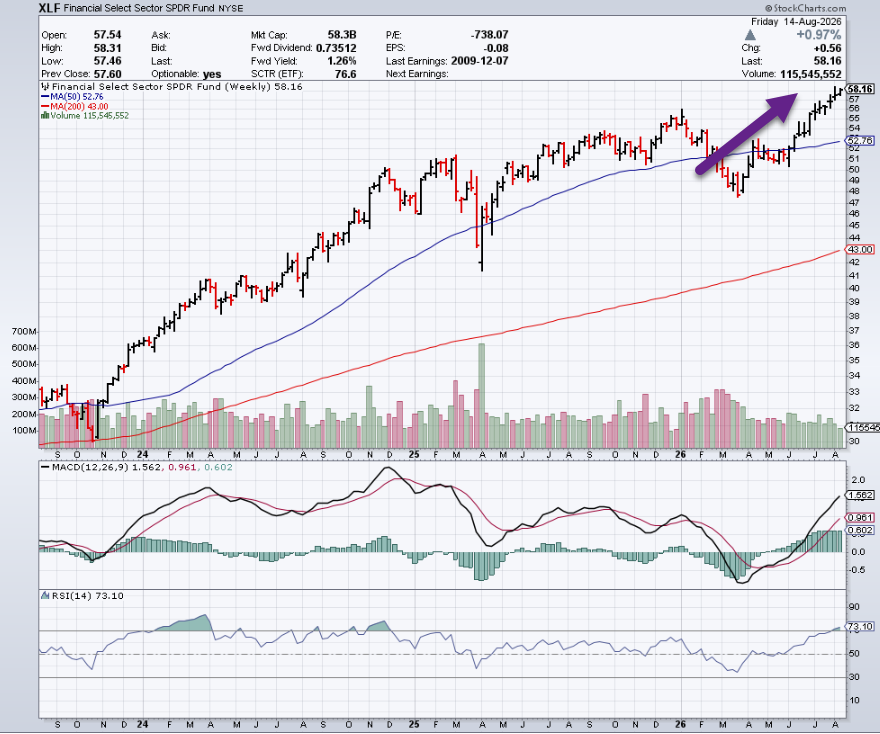Image resolution: width=880 pixels, height=734 pixels.
Task: Select the SCTR (ETF) value 76.6
Action: coord(346,74)
